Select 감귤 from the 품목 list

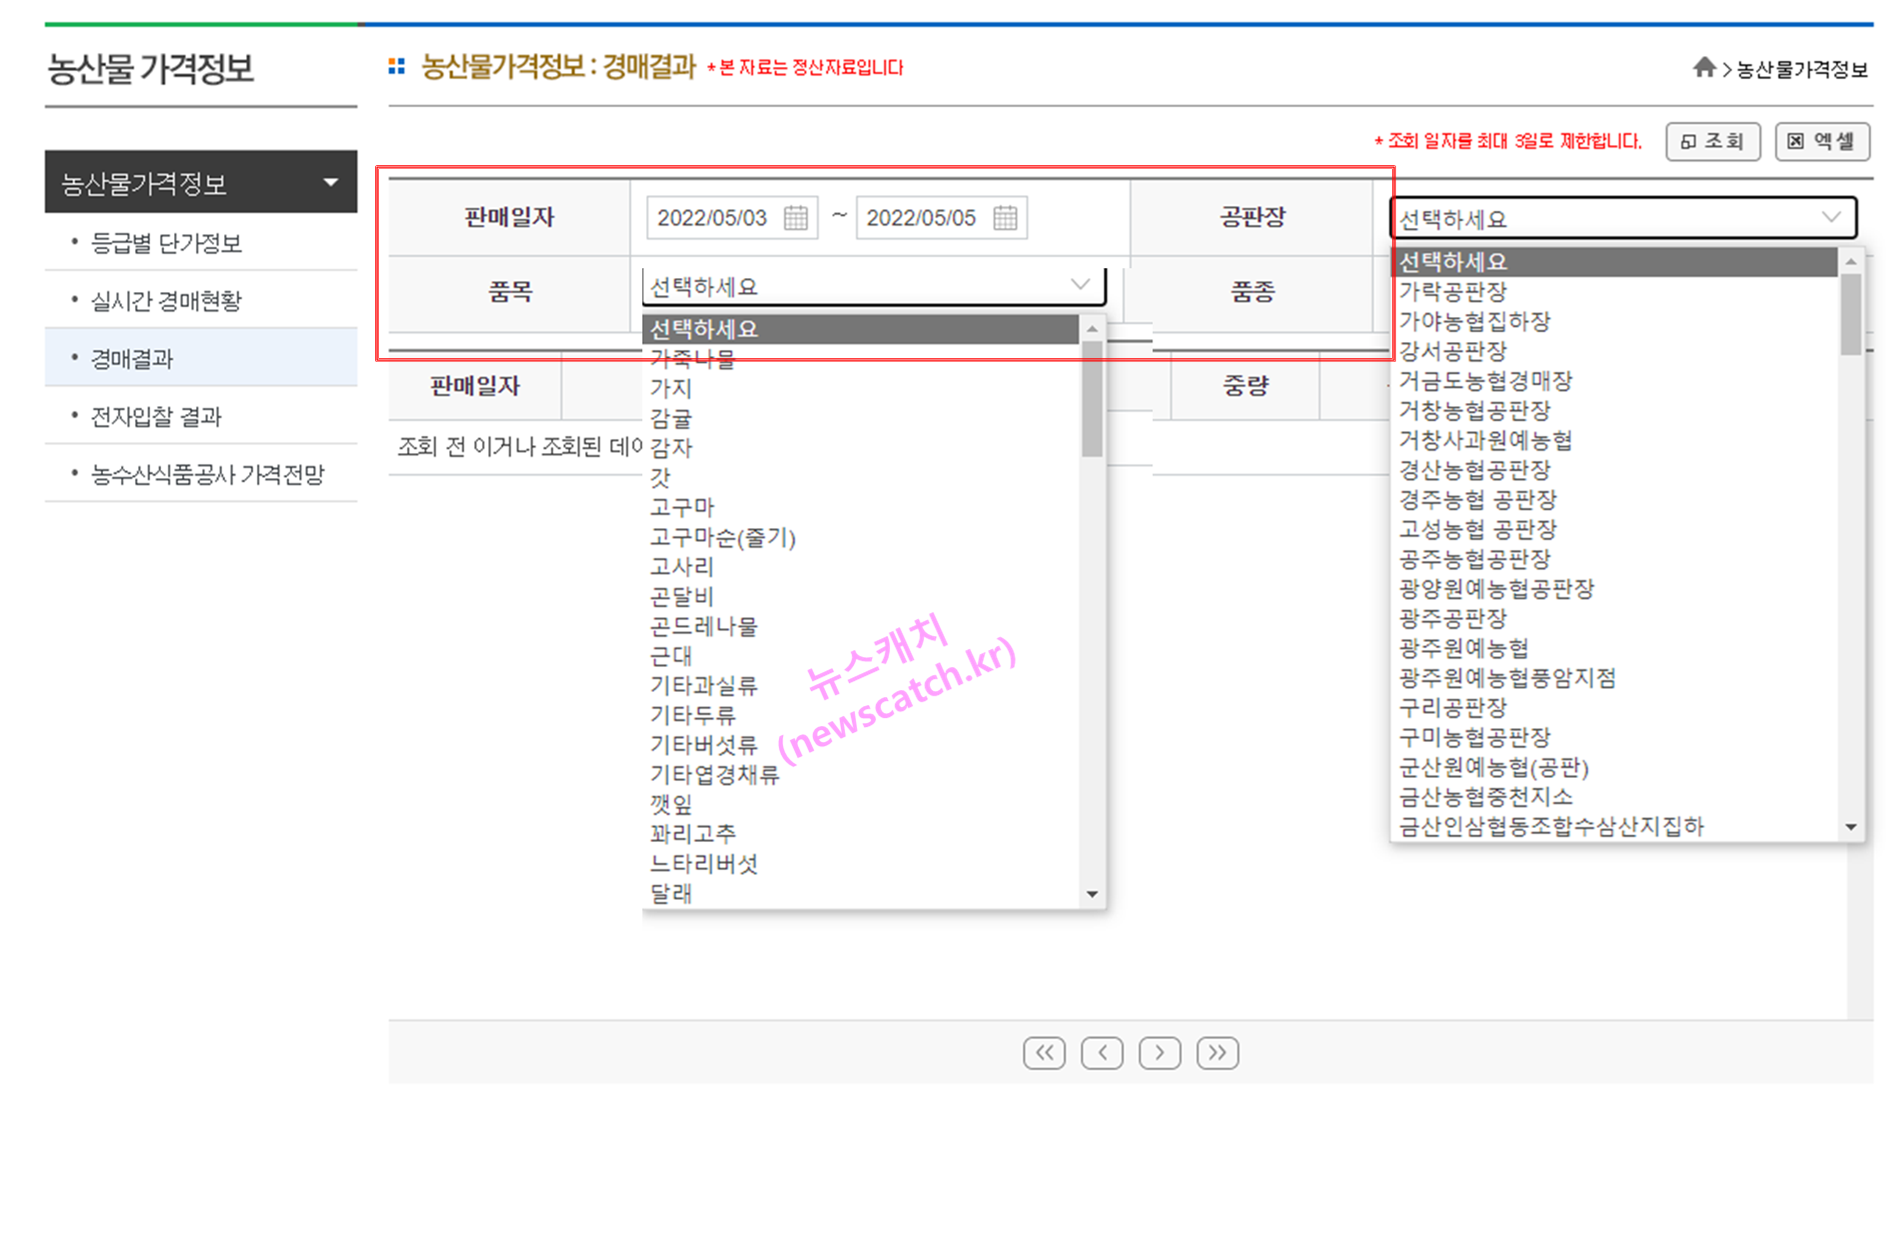[673, 419]
